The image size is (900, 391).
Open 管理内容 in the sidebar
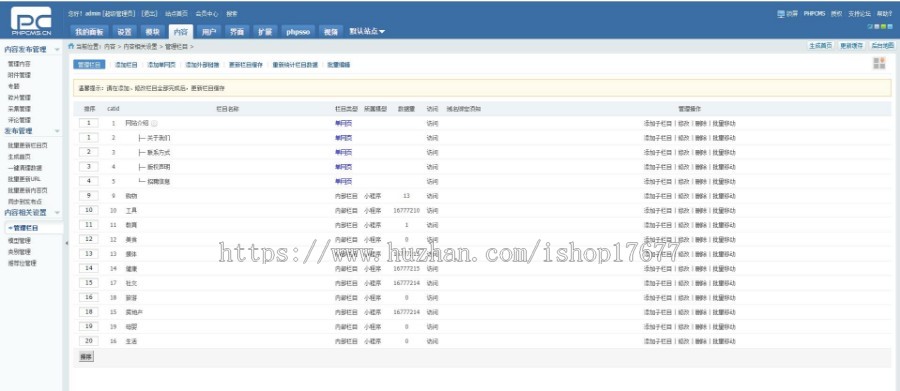coord(20,64)
